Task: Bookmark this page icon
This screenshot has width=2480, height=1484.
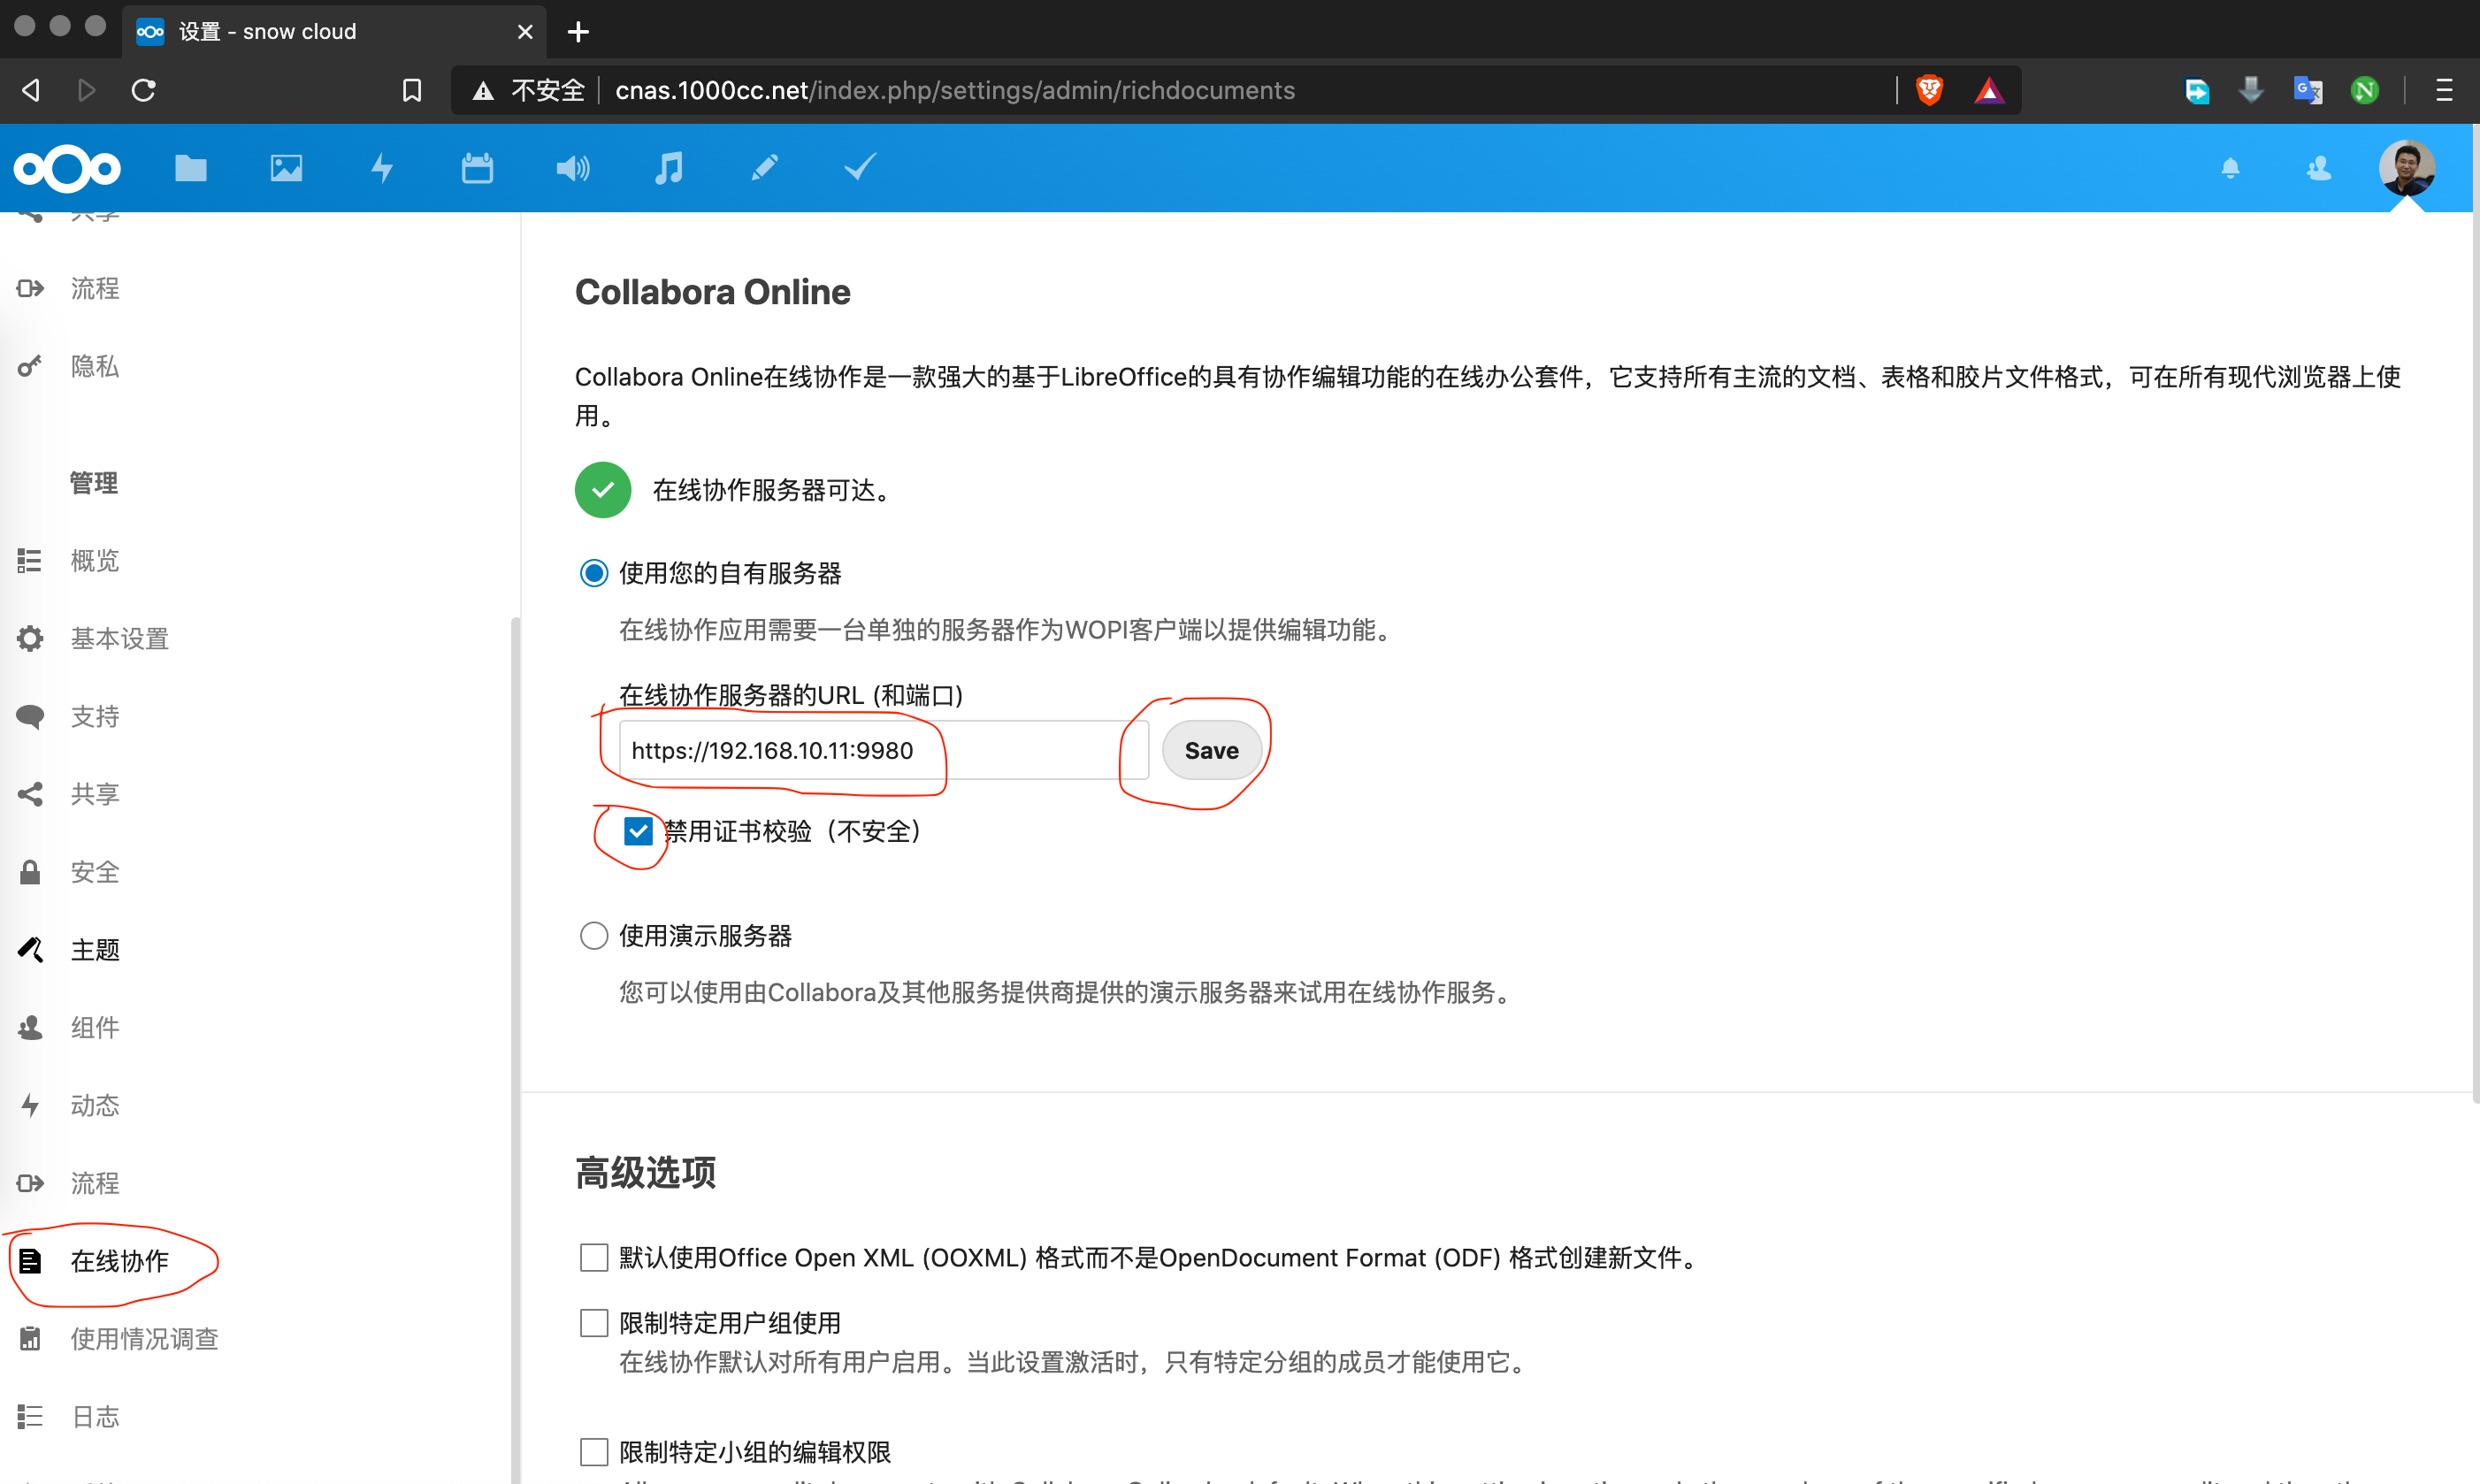Action: pos(411,90)
